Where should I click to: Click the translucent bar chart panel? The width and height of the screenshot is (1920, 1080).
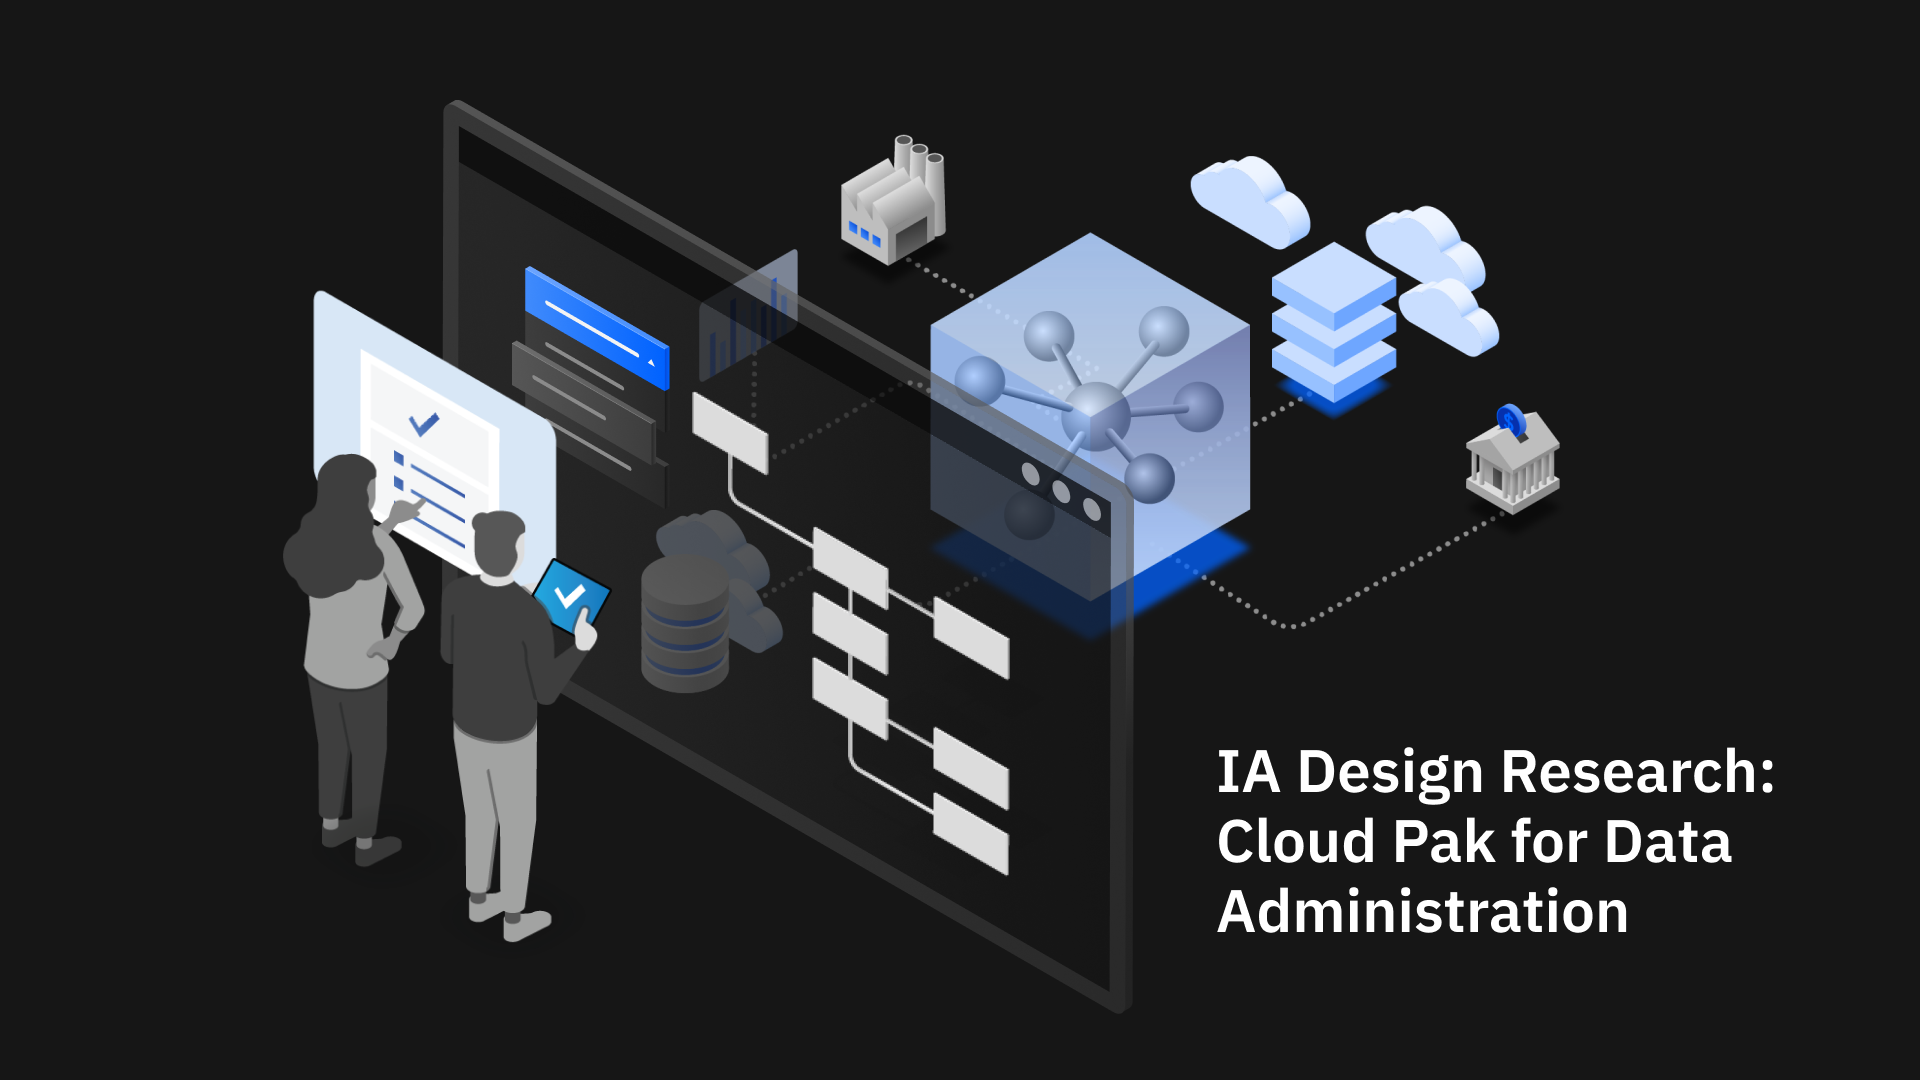[x=748, y=316]
